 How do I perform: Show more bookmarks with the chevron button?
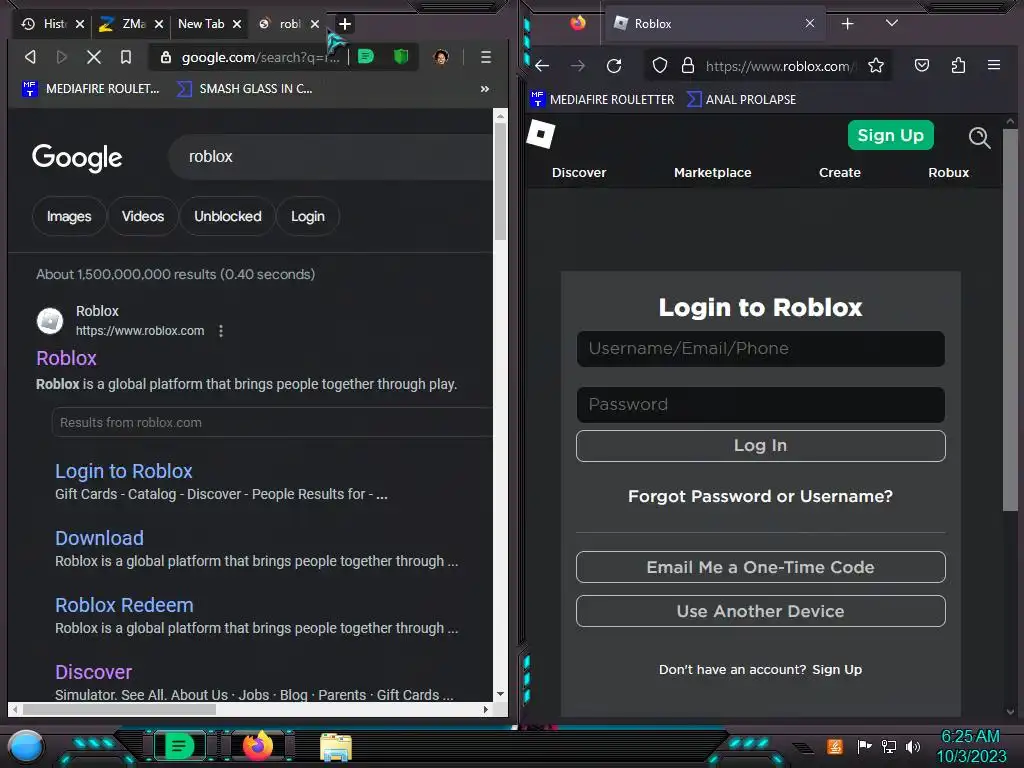point(485,89)
